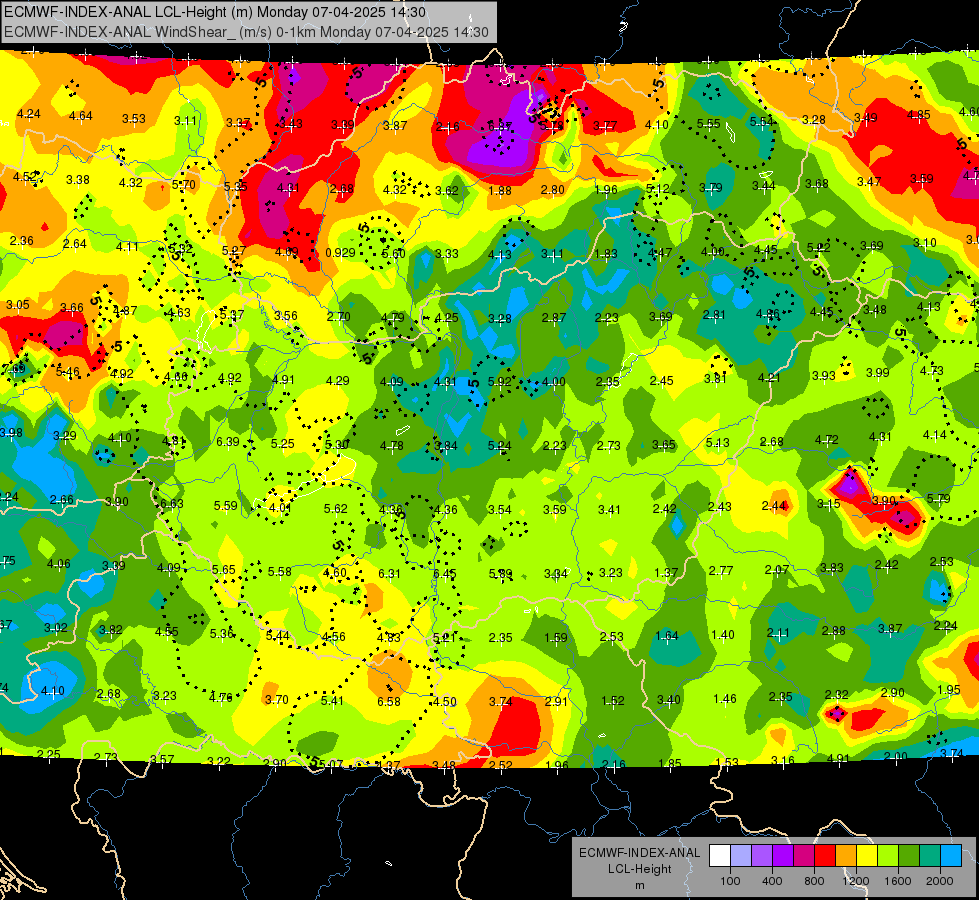Click the wind shear value 4.85
This screenshot has width=979, height=900.
click(x=918, y=115)
